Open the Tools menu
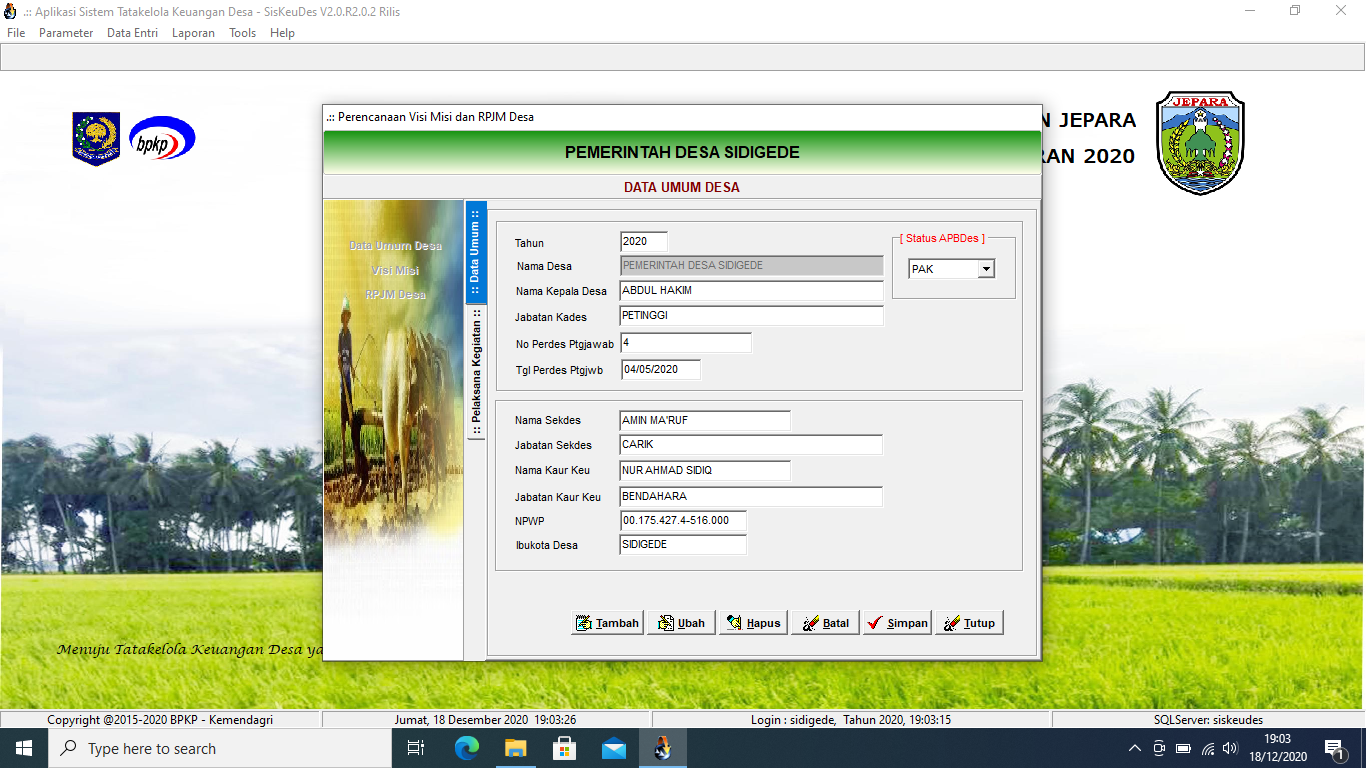The height and width of the screenshot is (768, 1366). coord(242,33)
